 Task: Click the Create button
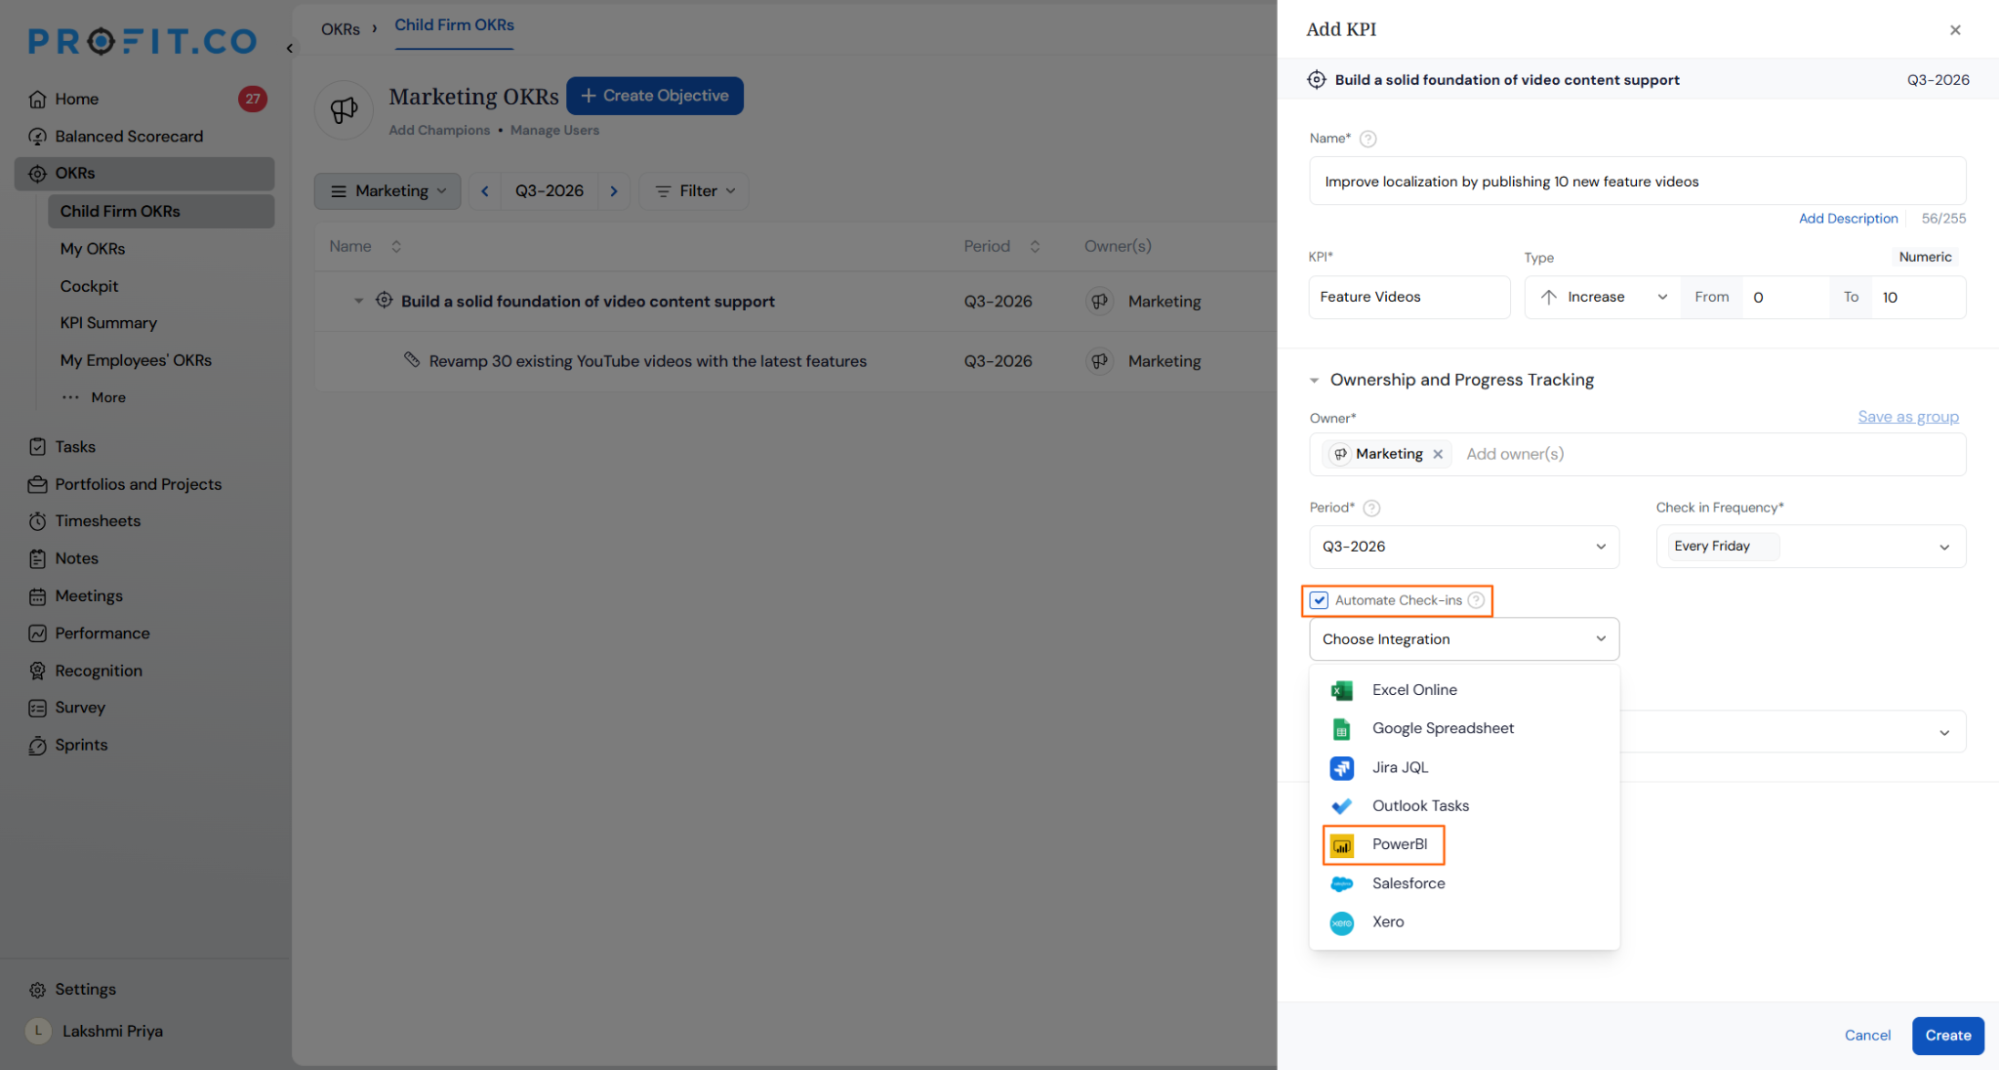pyautogui.click(x=1947, y=1036)
